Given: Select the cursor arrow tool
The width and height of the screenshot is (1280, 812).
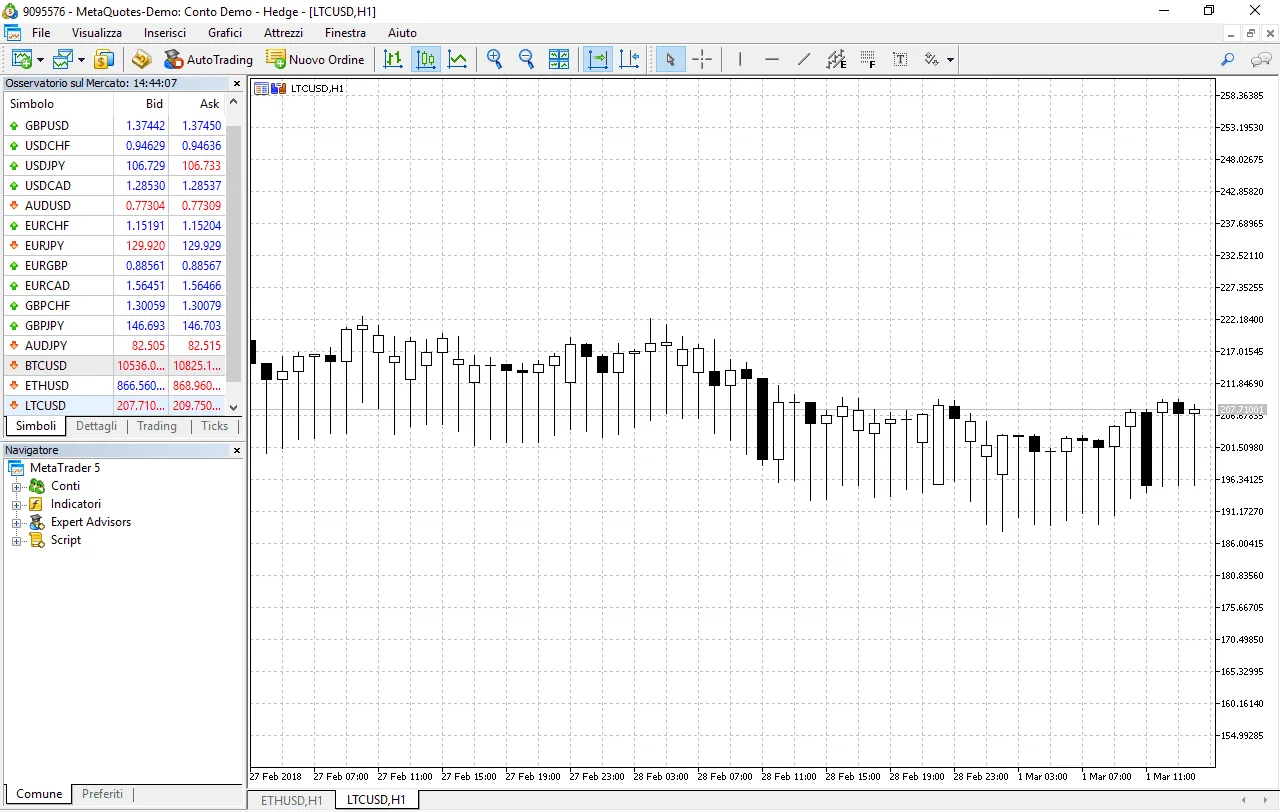Looking at the screenshot, I should (x=670, y=59).
